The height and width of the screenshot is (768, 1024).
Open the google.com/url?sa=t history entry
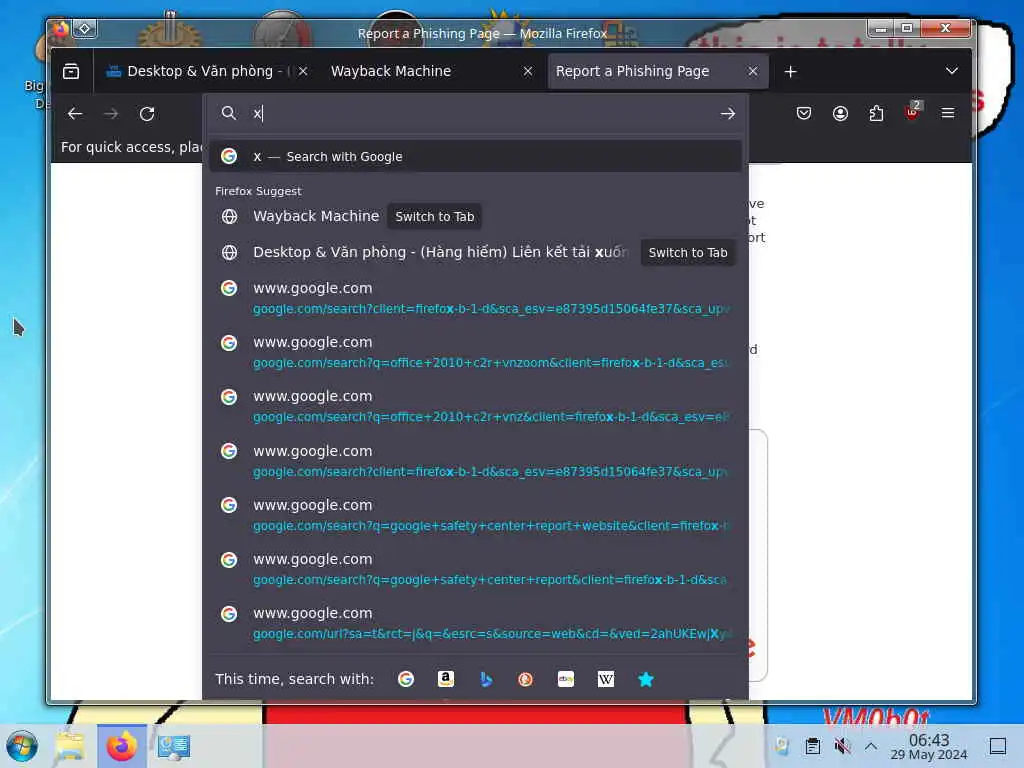point(475,623)
